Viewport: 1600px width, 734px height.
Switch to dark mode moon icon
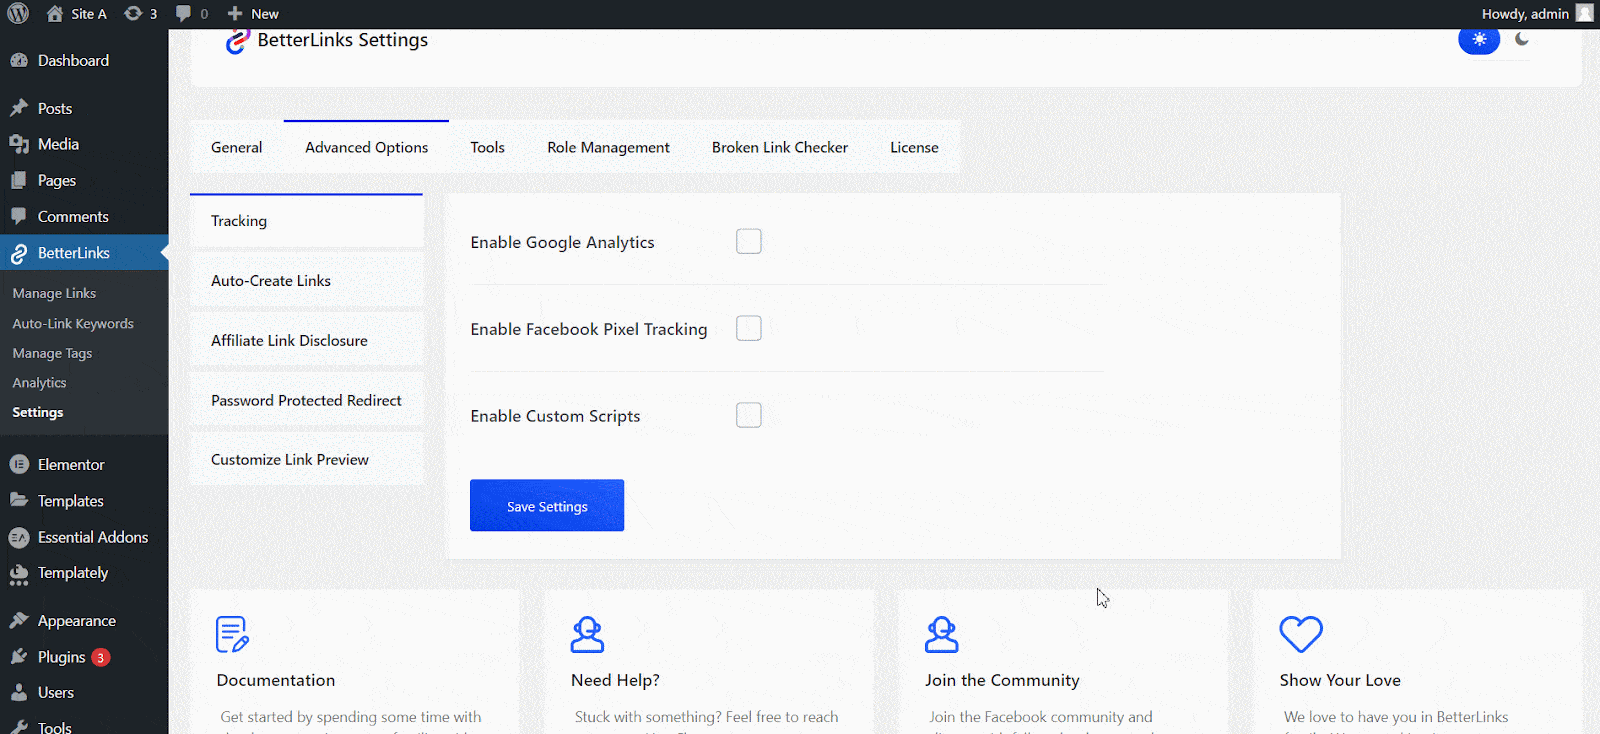pos(1522,39)
